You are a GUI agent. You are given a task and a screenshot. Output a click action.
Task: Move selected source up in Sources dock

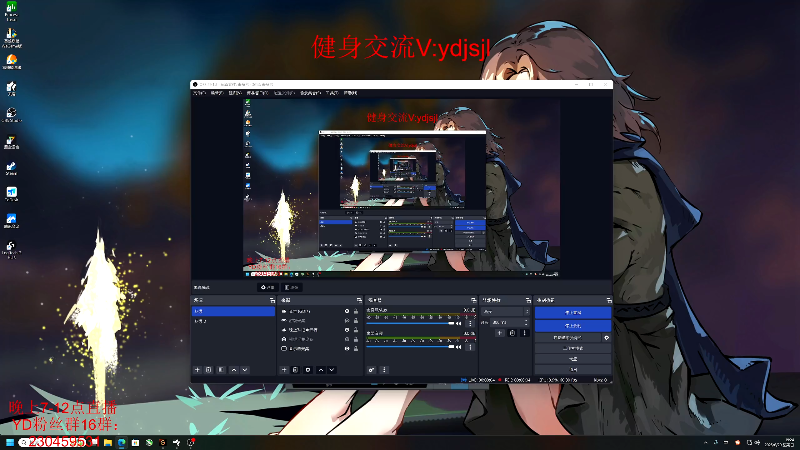(x=320, y=369)
